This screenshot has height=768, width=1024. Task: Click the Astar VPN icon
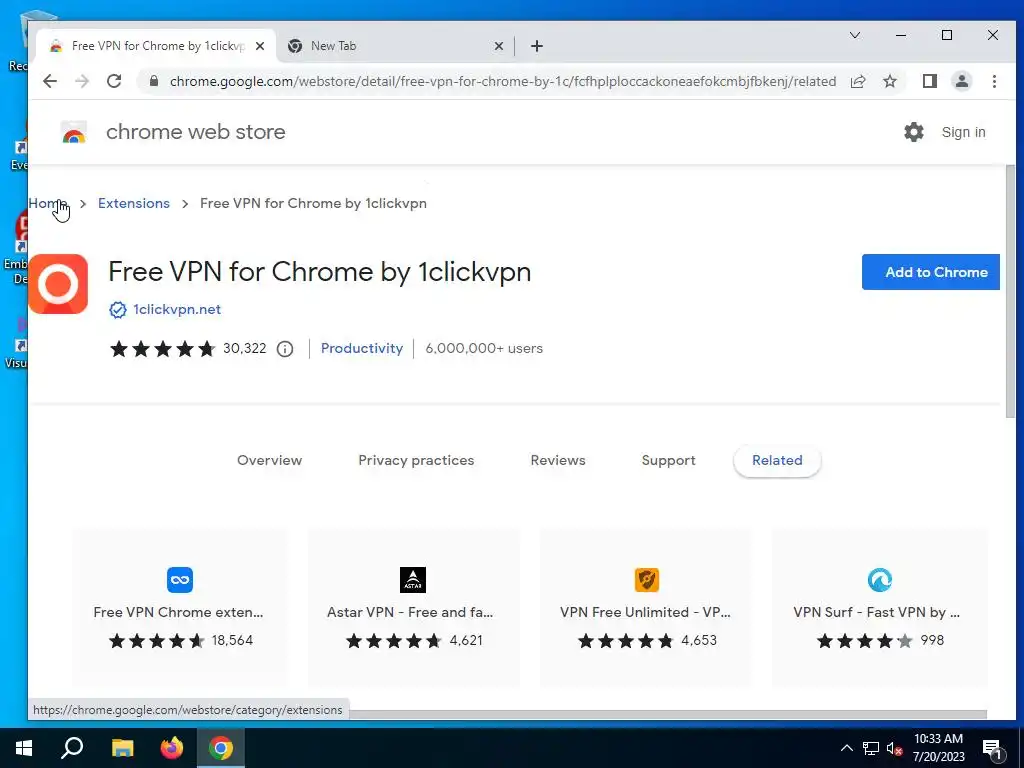pyautogui.click(x=413, y=580)
